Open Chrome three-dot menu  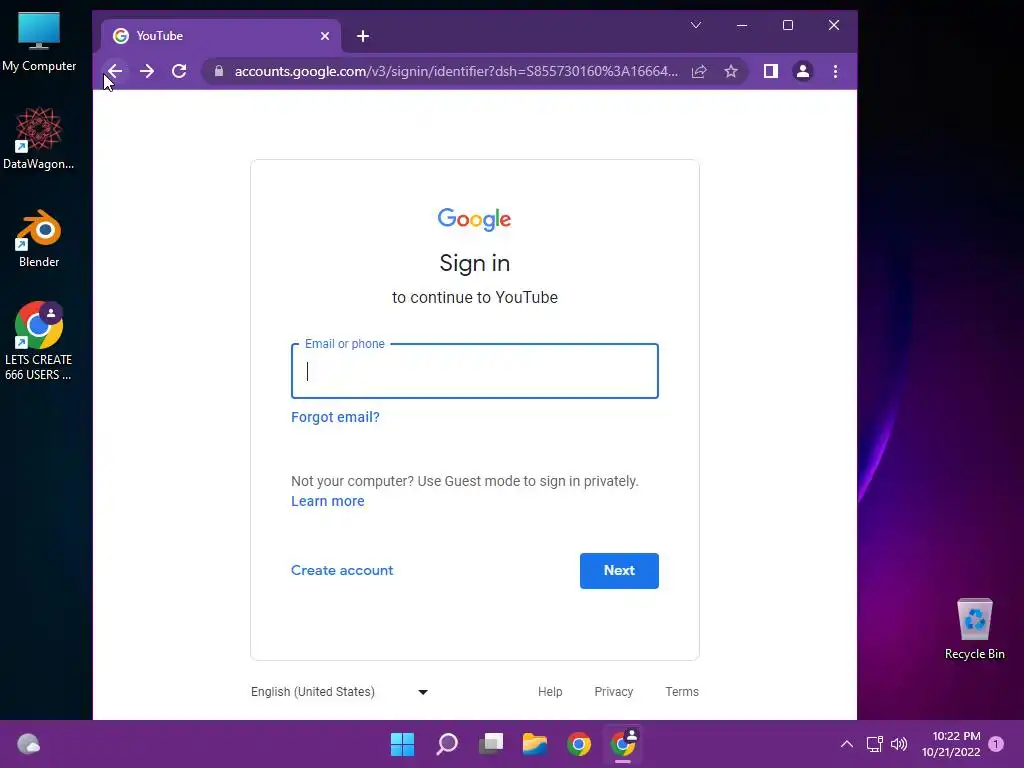835,71
